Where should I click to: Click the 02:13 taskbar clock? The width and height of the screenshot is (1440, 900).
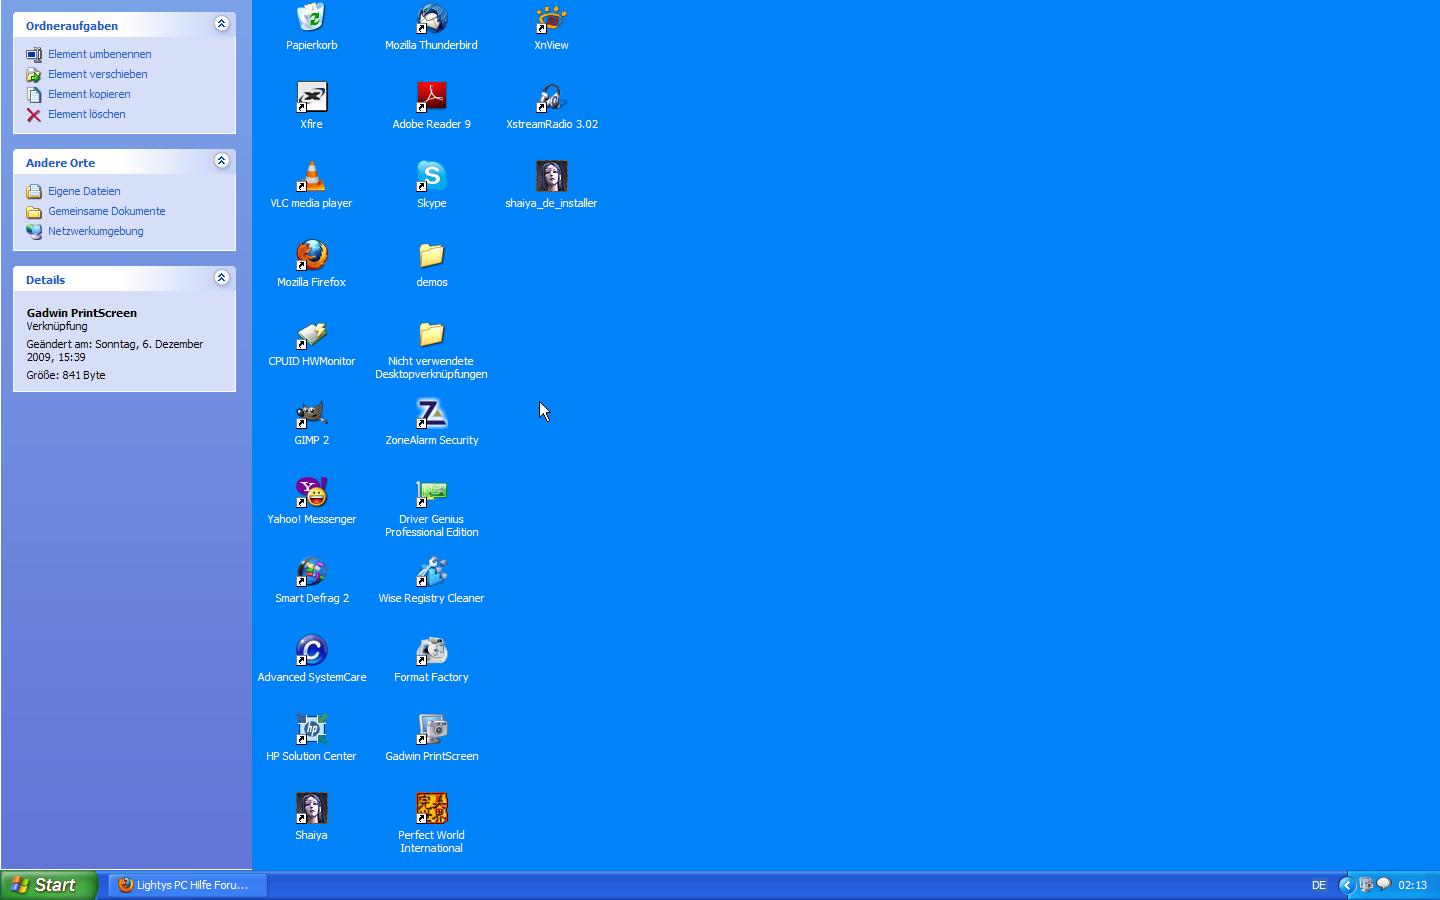(x=1413, y=885)
